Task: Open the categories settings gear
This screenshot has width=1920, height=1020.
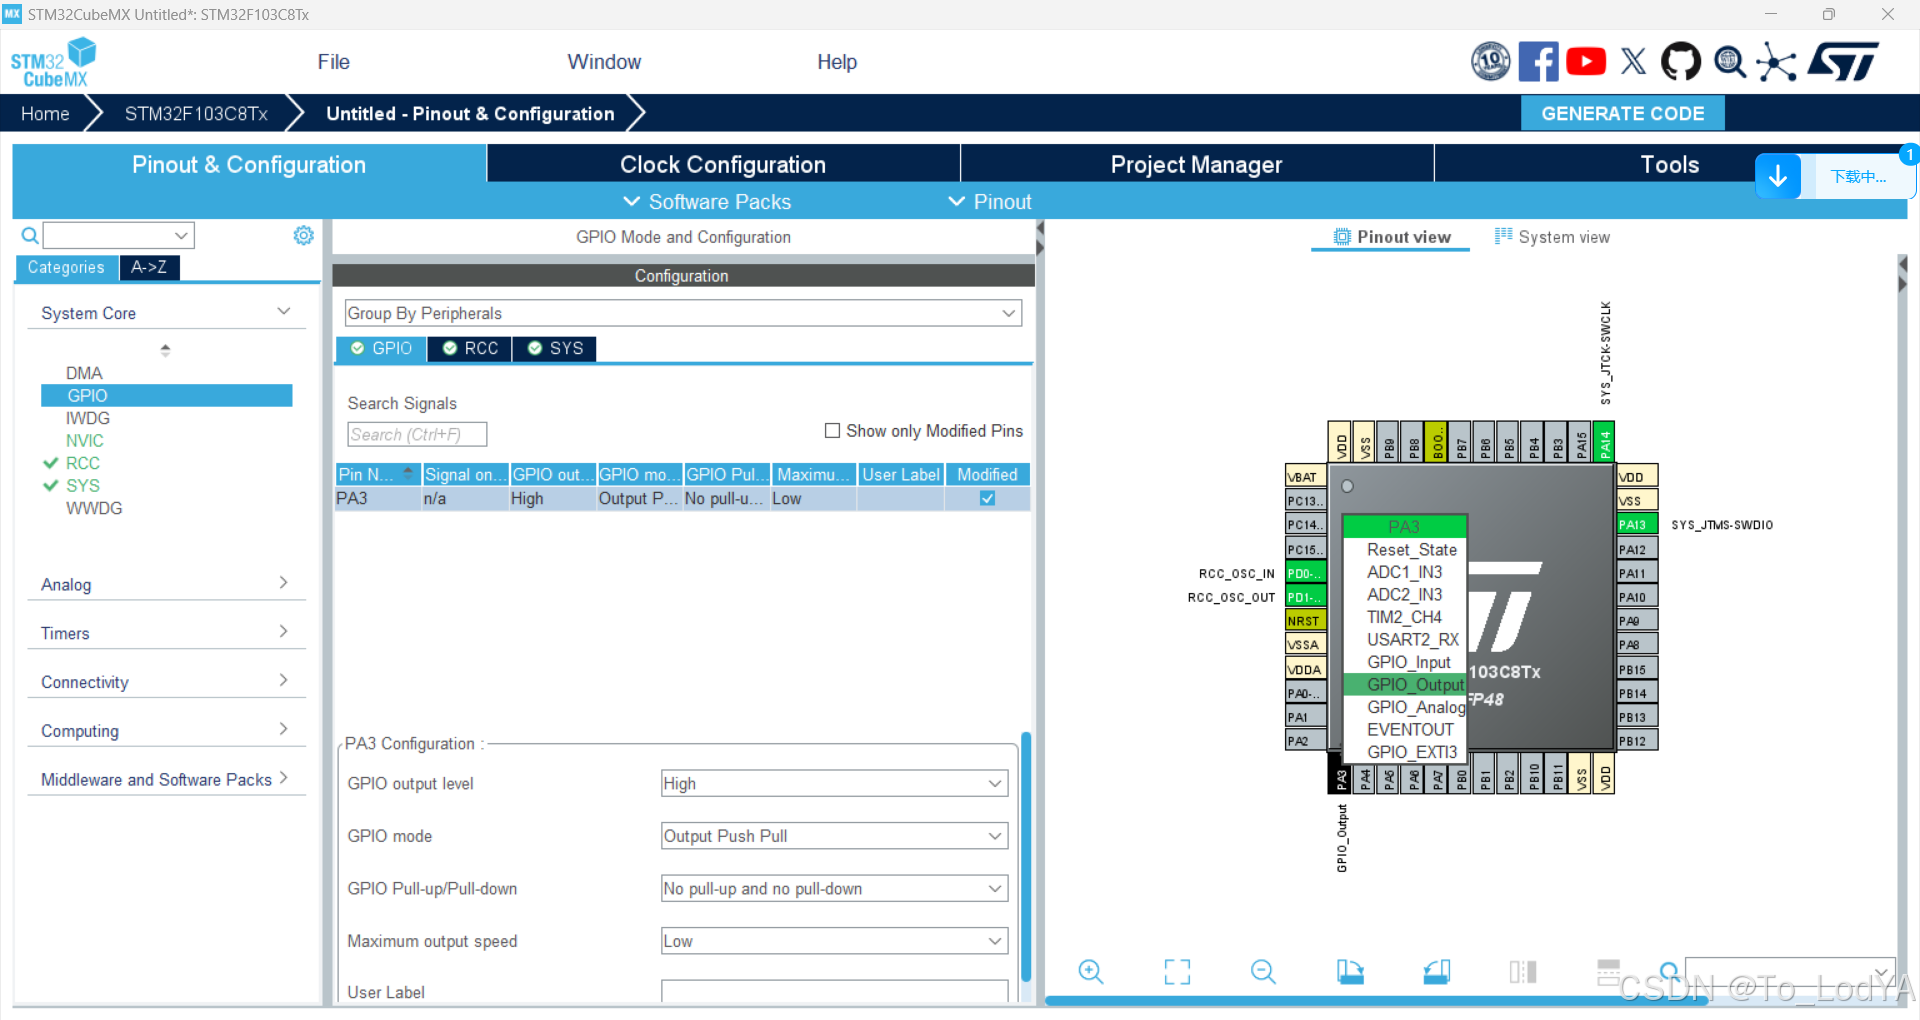Action: pos(303,235)
